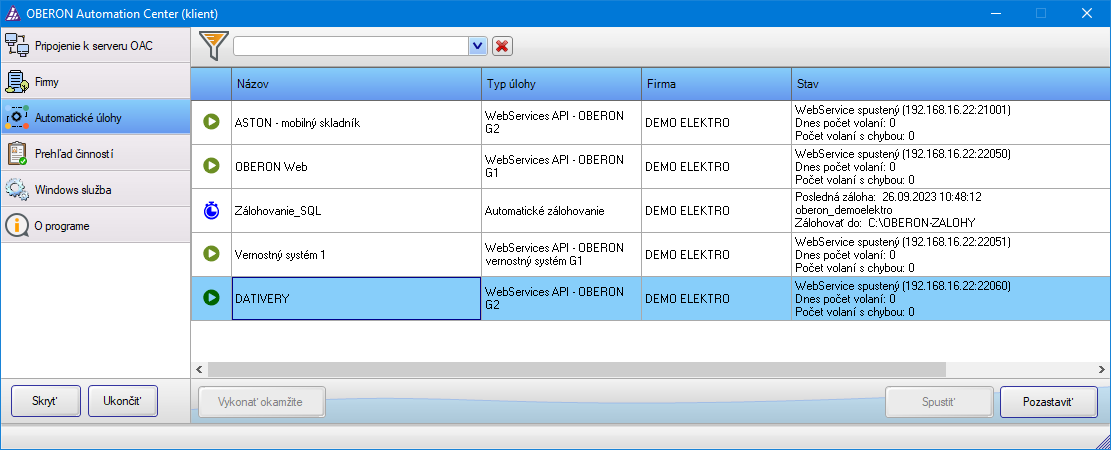
Task: Click the horizontal scrollbar right arrow
Action: tap(1102, 369)
